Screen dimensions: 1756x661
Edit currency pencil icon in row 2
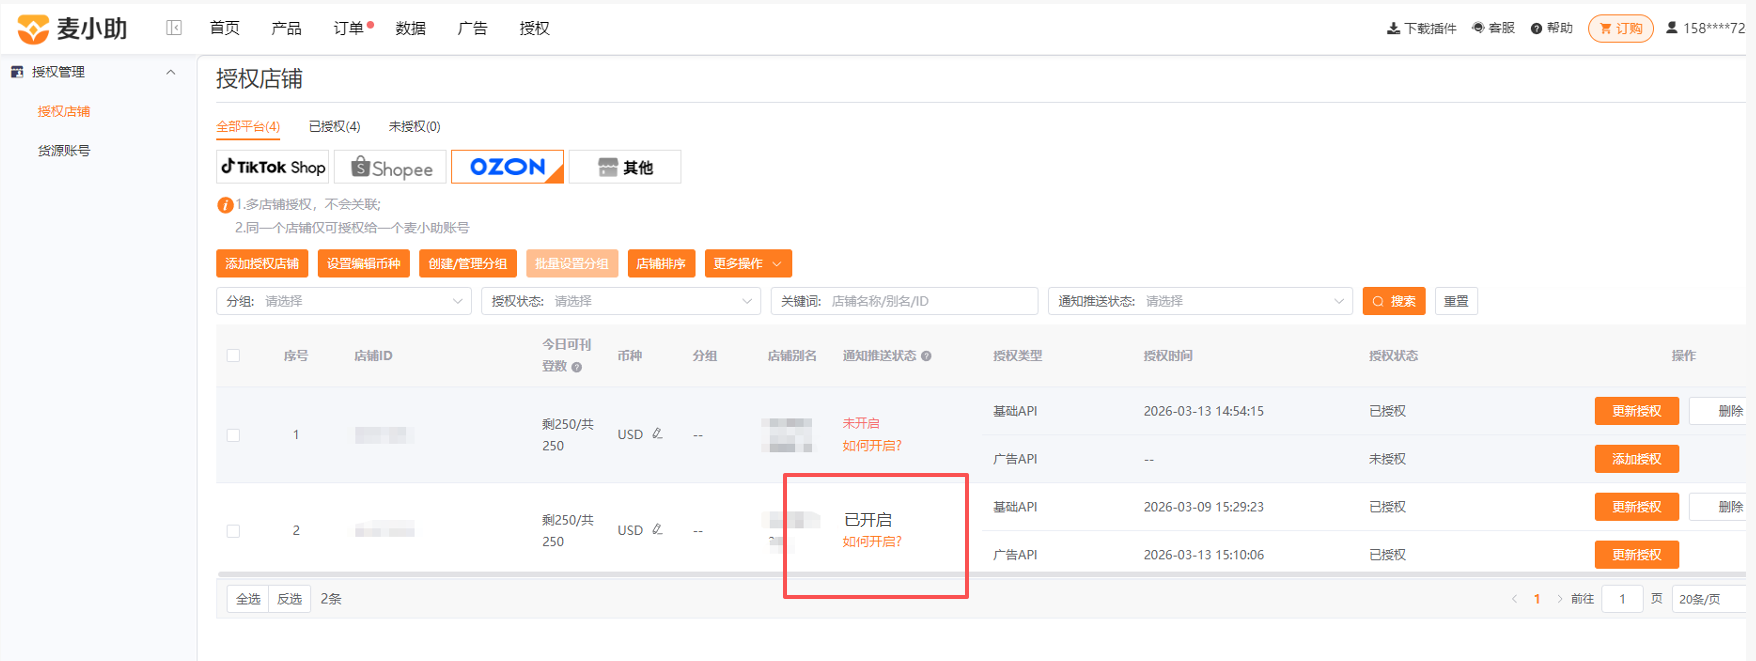tap(657, 530)
